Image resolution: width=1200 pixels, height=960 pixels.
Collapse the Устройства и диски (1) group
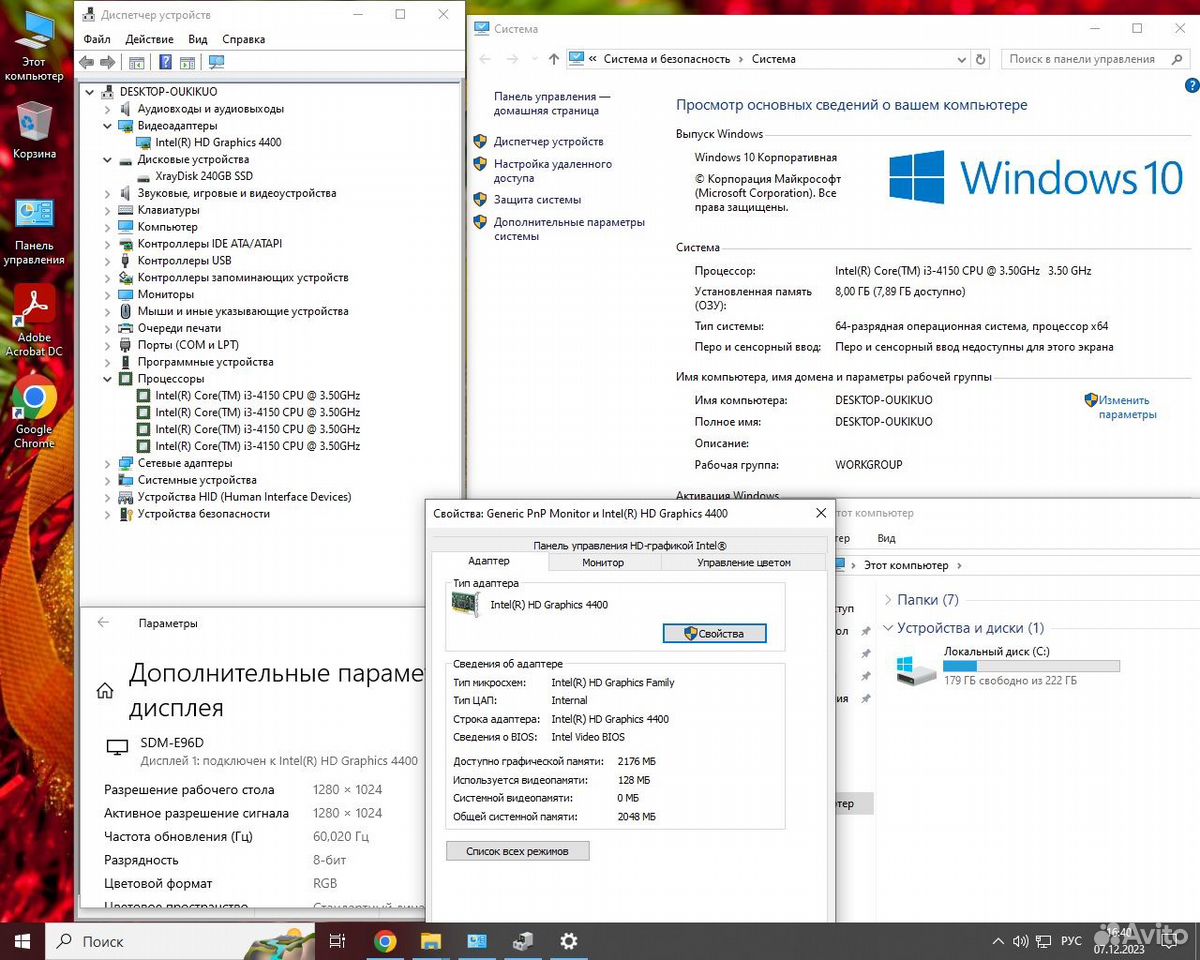[x=888, y=628]
